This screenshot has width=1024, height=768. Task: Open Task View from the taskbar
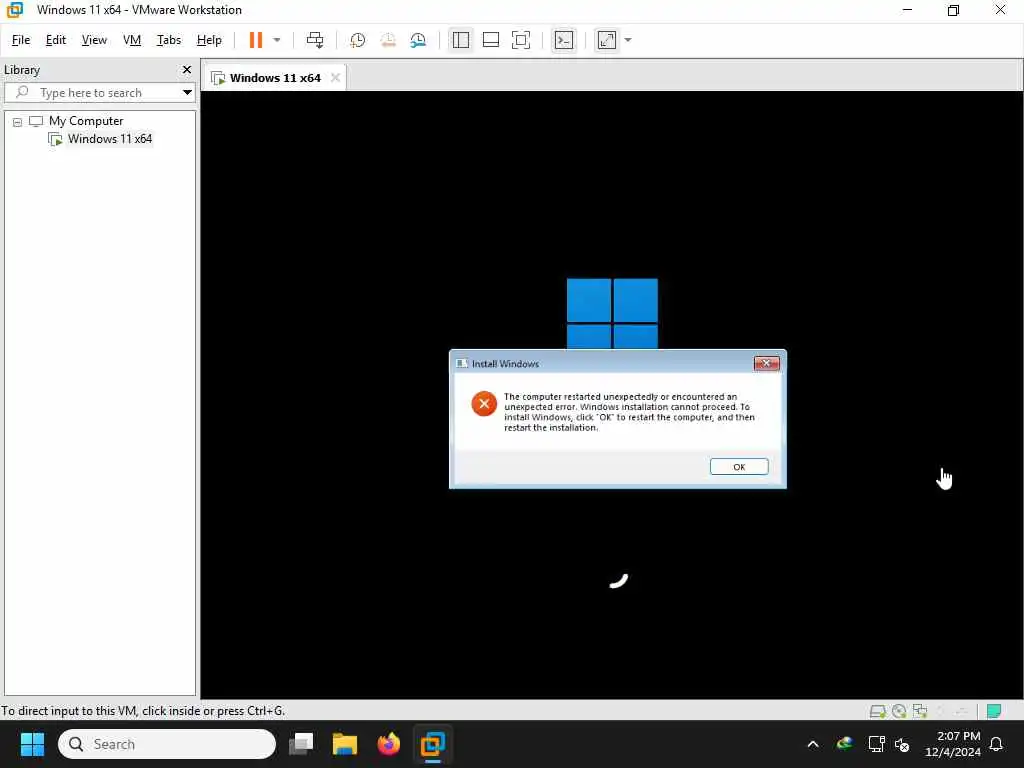[x=301, y=744]
